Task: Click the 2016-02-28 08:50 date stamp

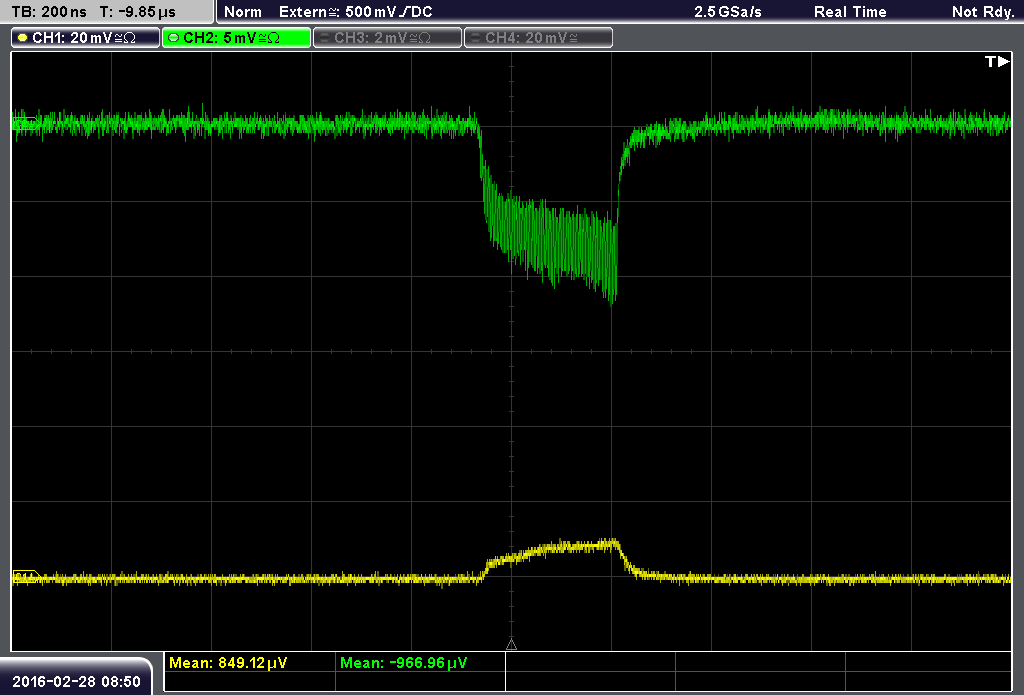Action: (x=76, y=682)
